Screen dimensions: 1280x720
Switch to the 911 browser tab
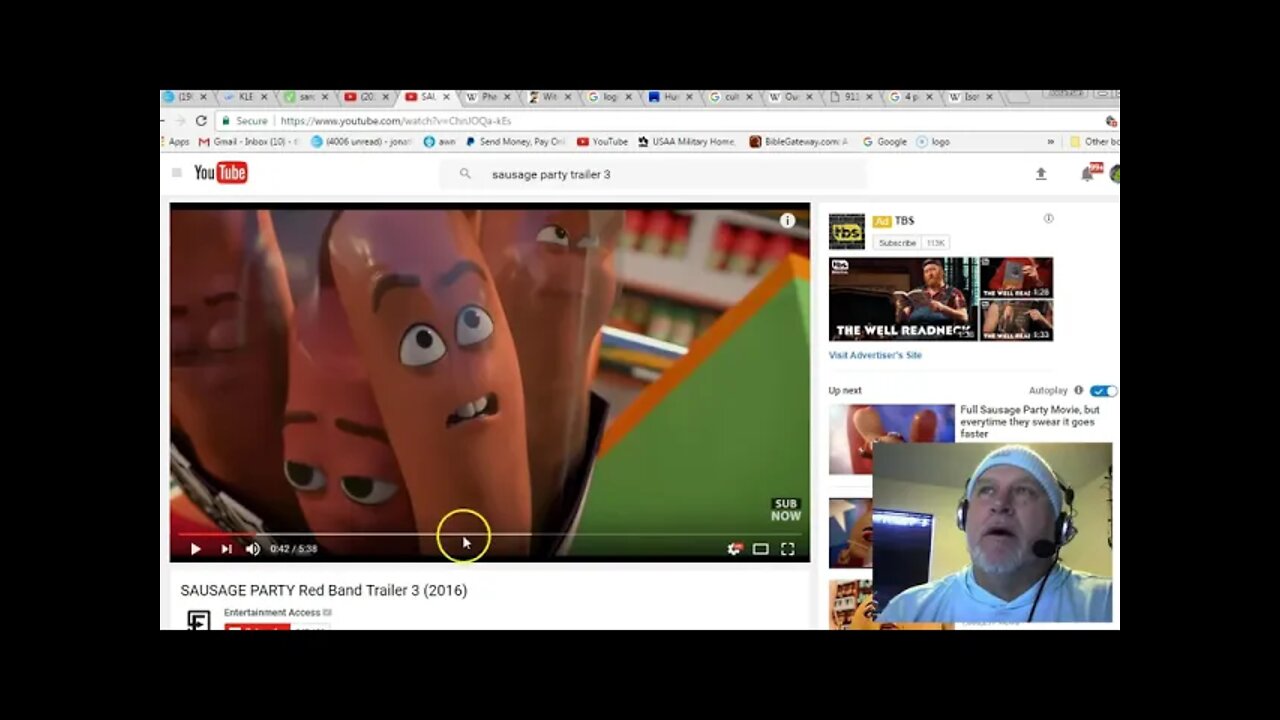852,97
